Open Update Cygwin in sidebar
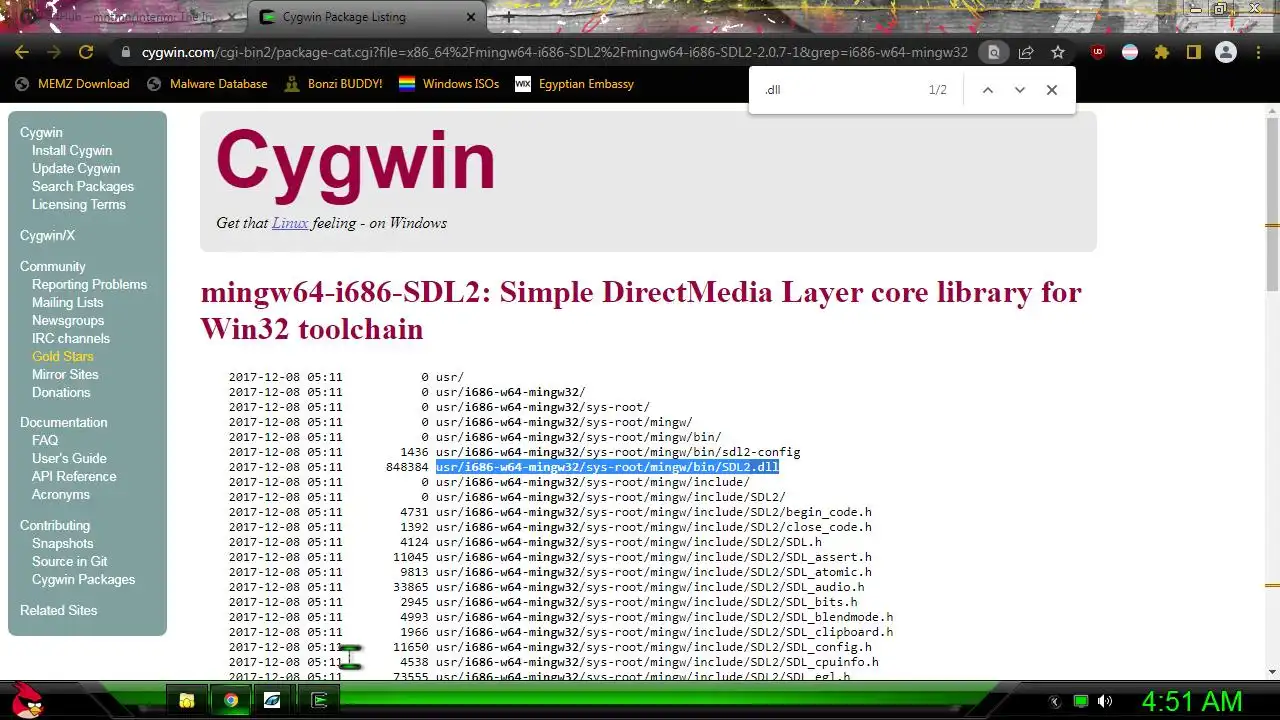This screenshot has width=1280, height=720. click(76, 168)
